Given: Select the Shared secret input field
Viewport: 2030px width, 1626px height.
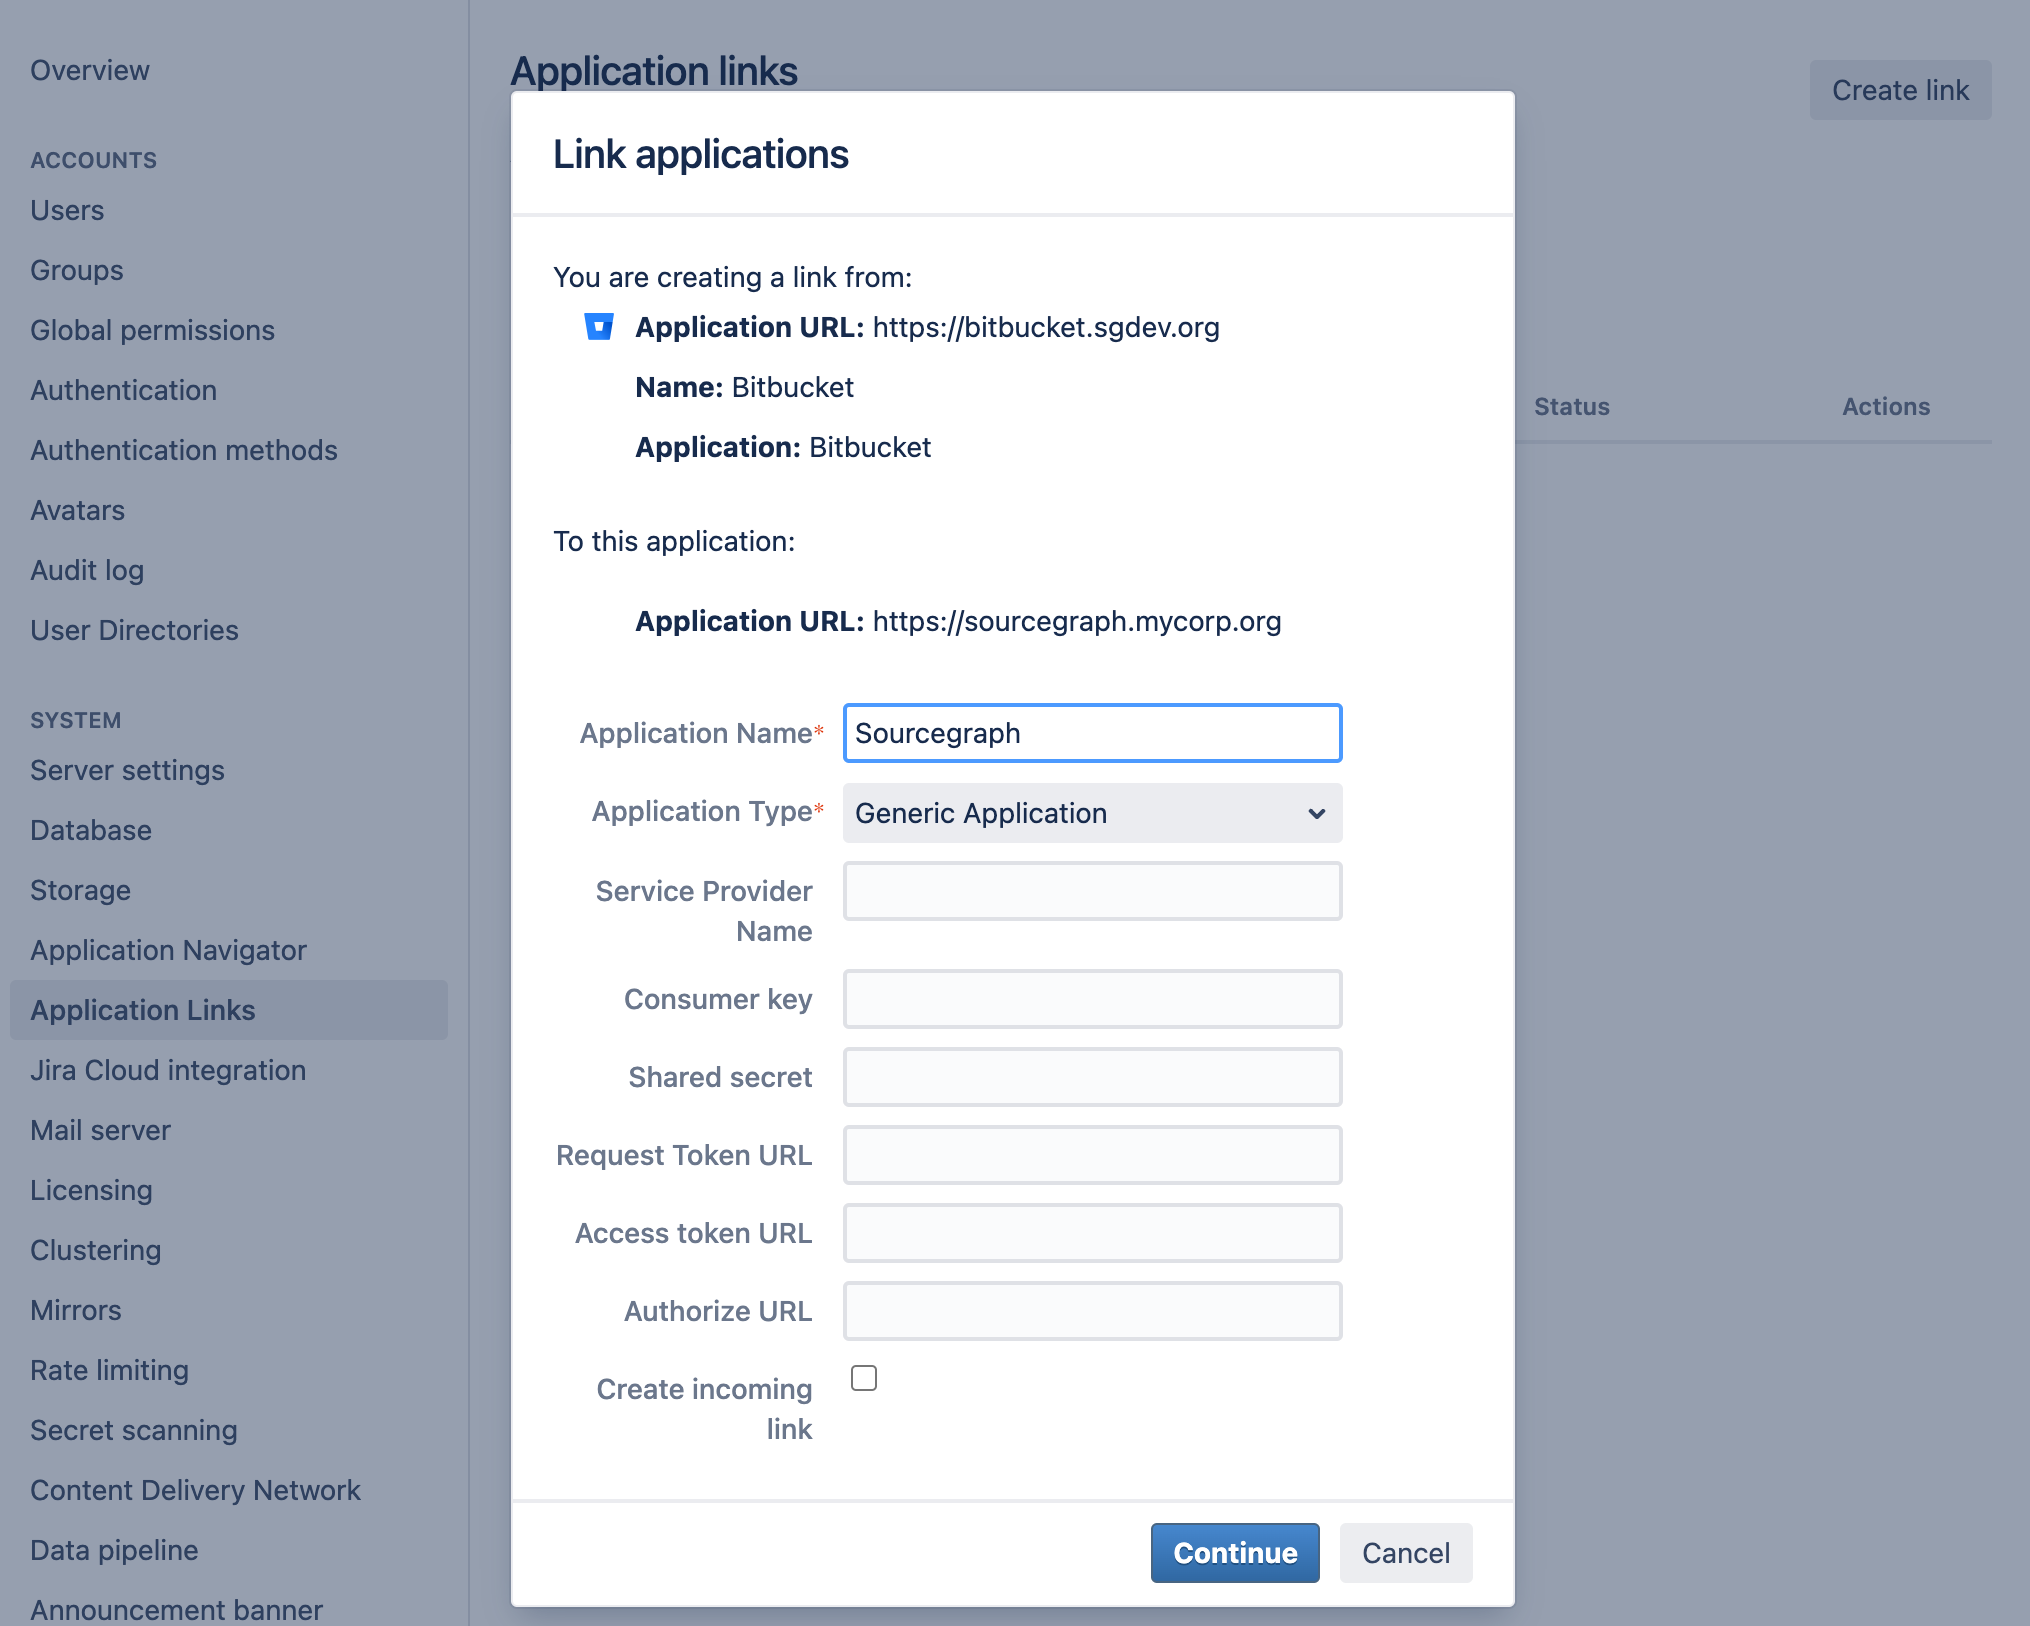Looking at the screenshot, I should (1093, 1077).
